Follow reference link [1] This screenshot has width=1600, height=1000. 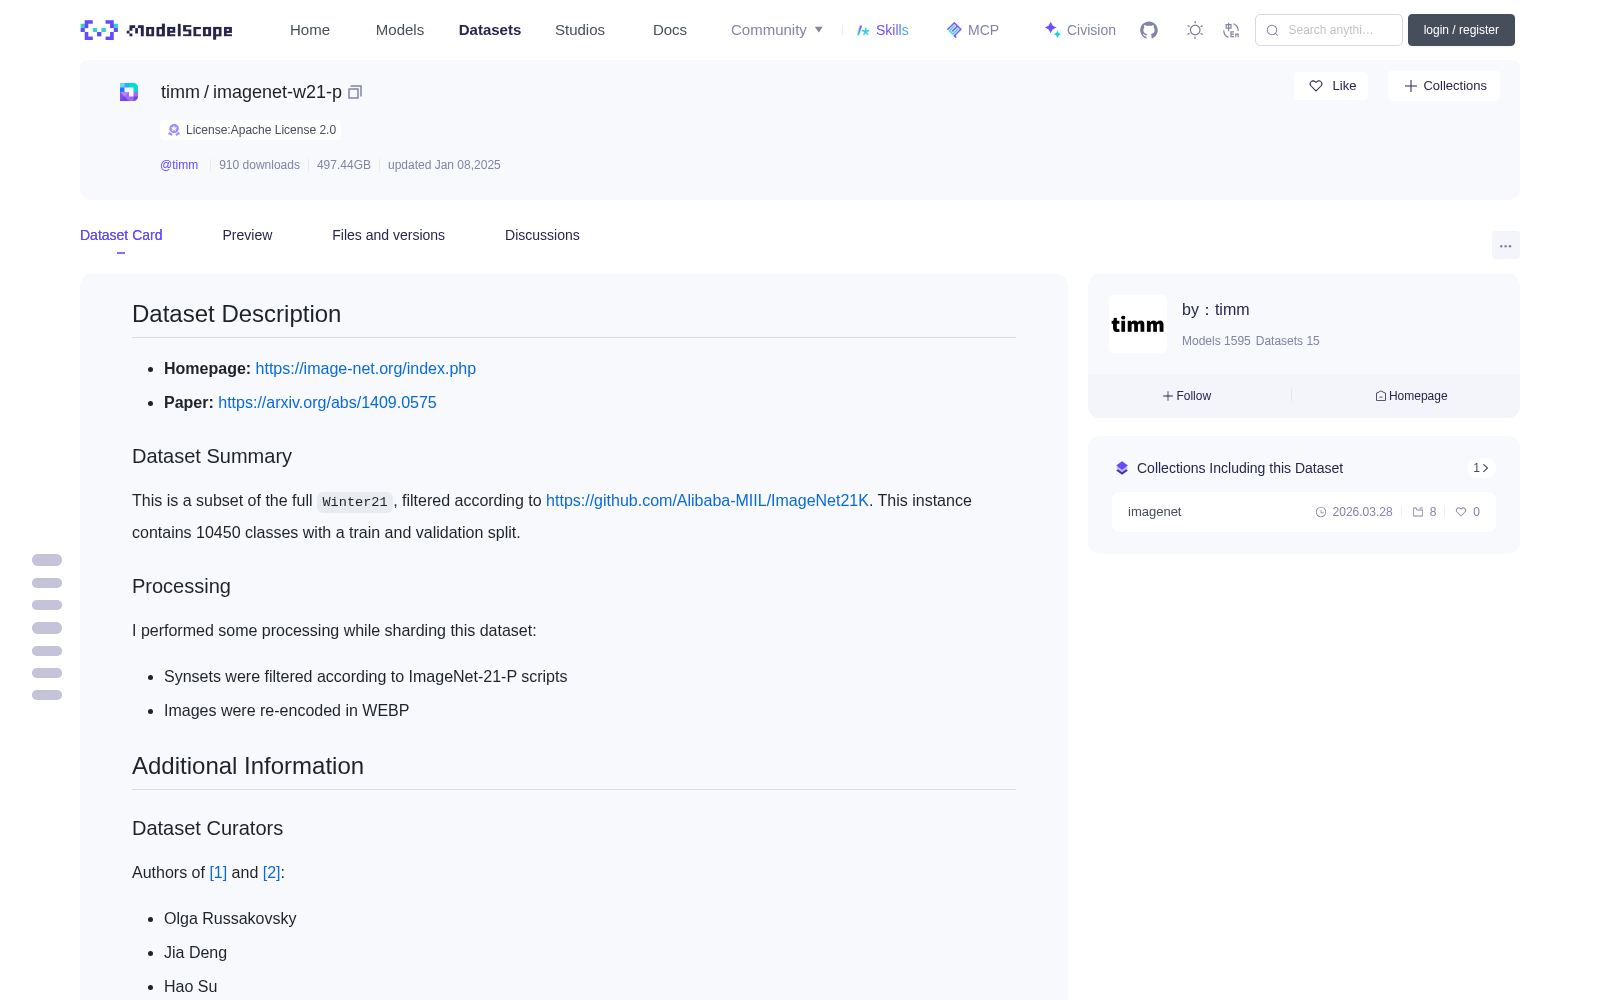click(218, 873)
